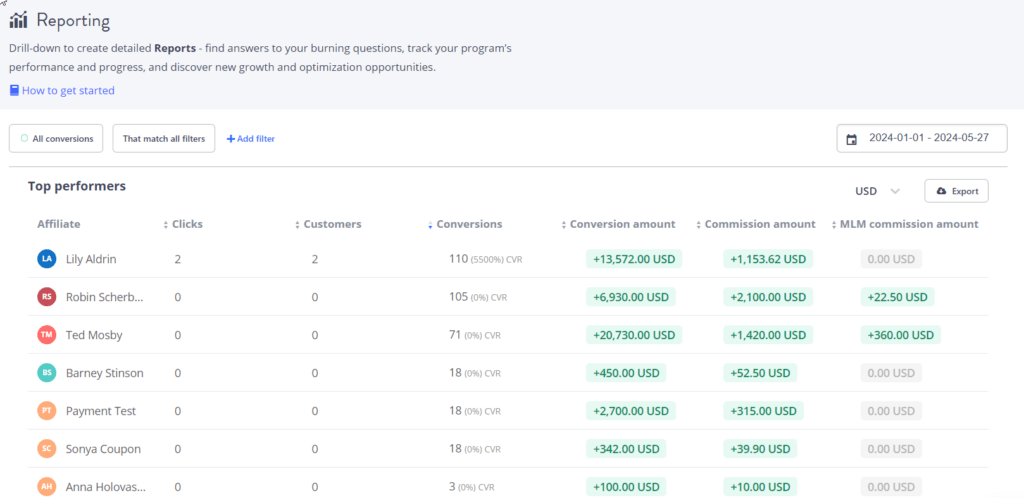The image size is (1024, 498).
Task: Toggle the All conversions filter
Action: [x=56, y=138]
